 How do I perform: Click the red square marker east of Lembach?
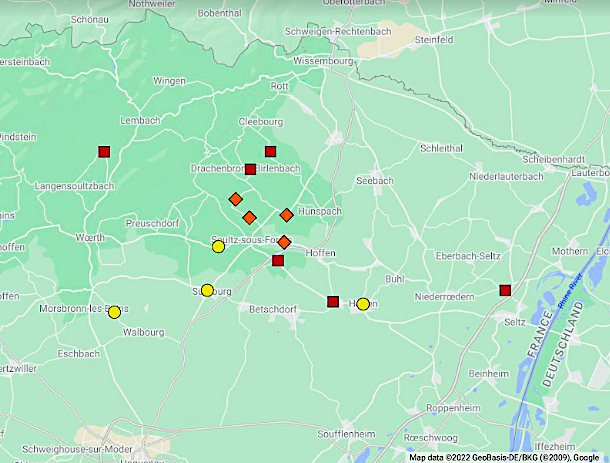pos(104,152)
